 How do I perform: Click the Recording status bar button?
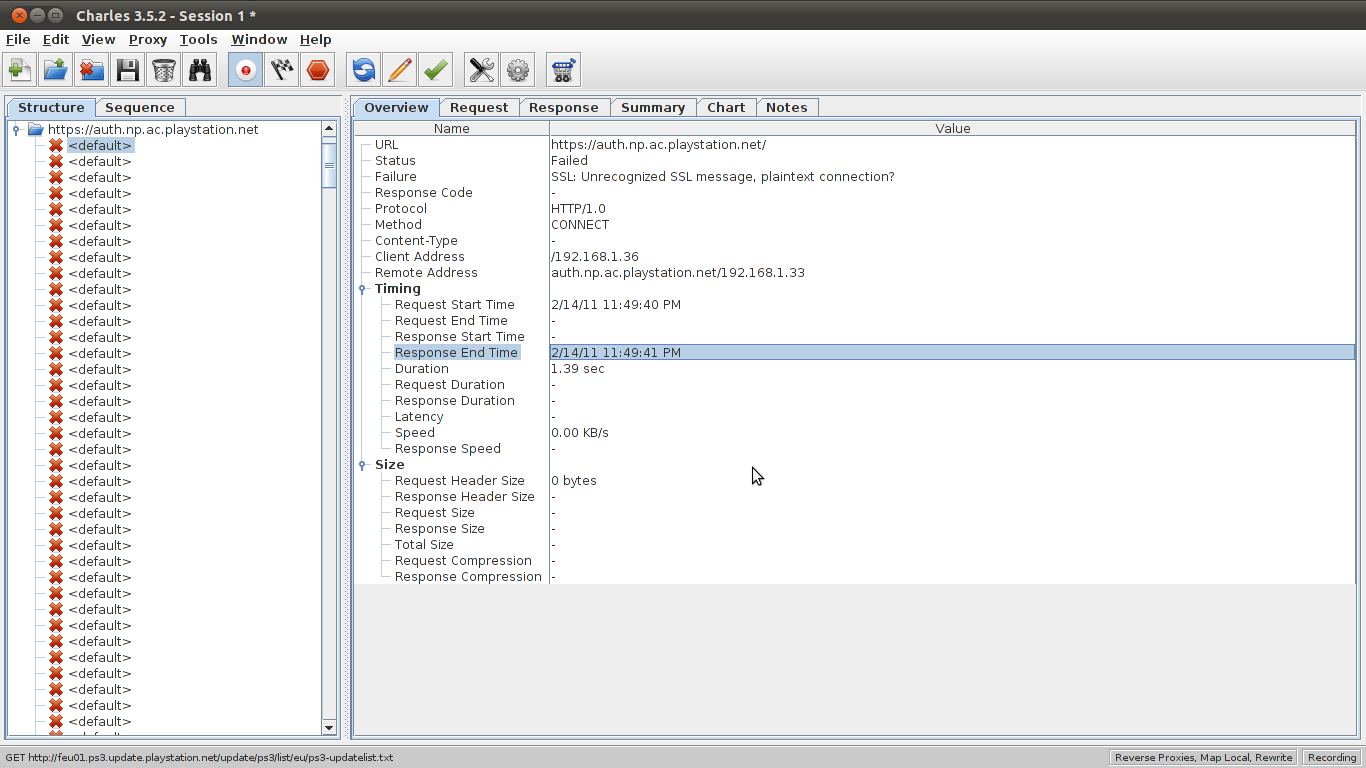1331,758
